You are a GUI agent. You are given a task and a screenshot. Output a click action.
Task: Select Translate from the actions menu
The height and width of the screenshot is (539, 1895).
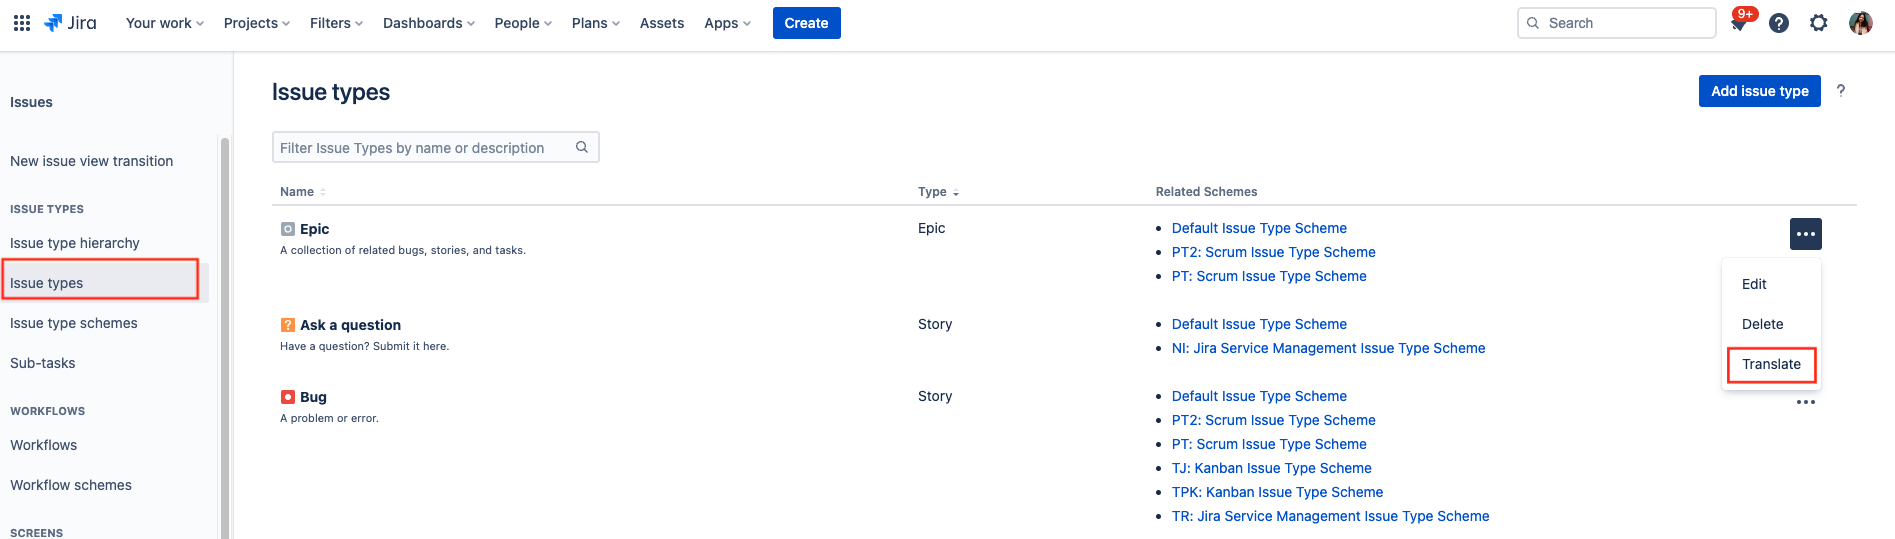pos(1771,364)
